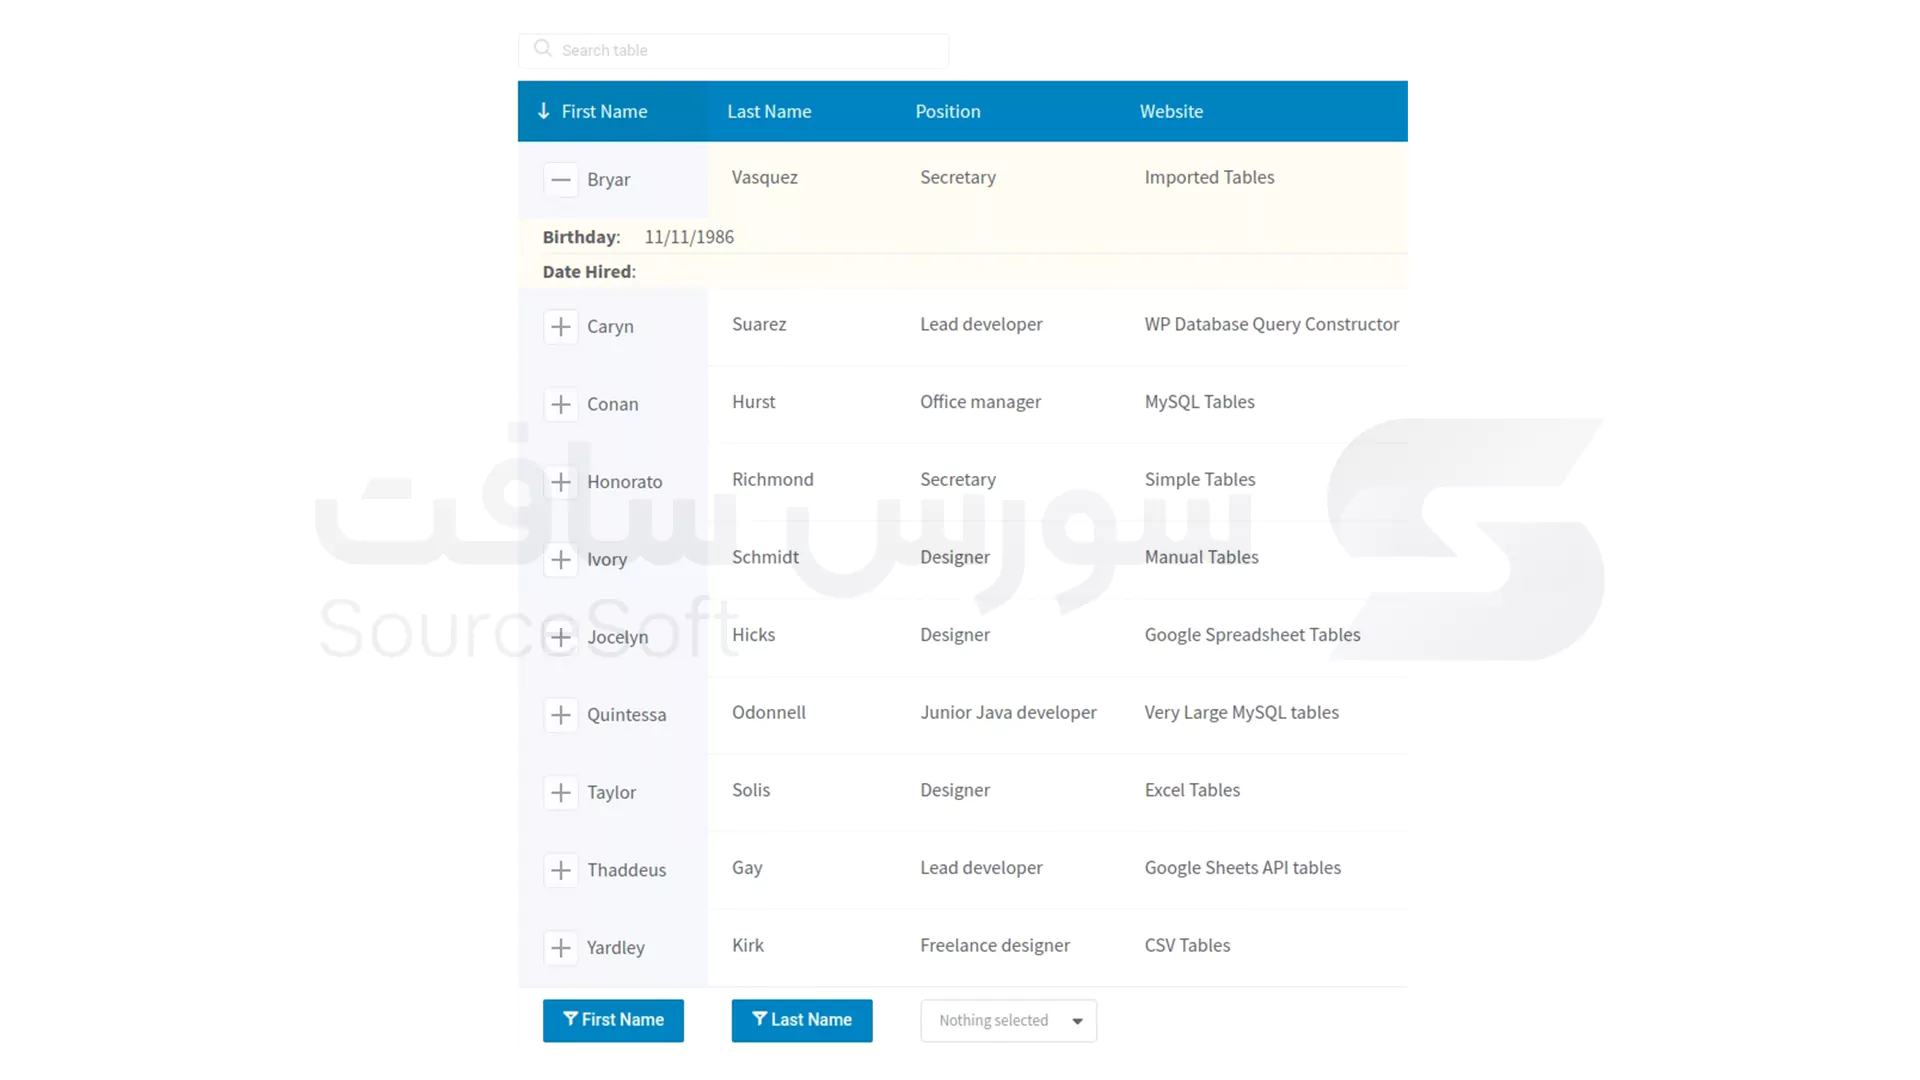Collapse the Bryar row details
This screenshot has width=1920, height=1080.
[x=560, y=180]
